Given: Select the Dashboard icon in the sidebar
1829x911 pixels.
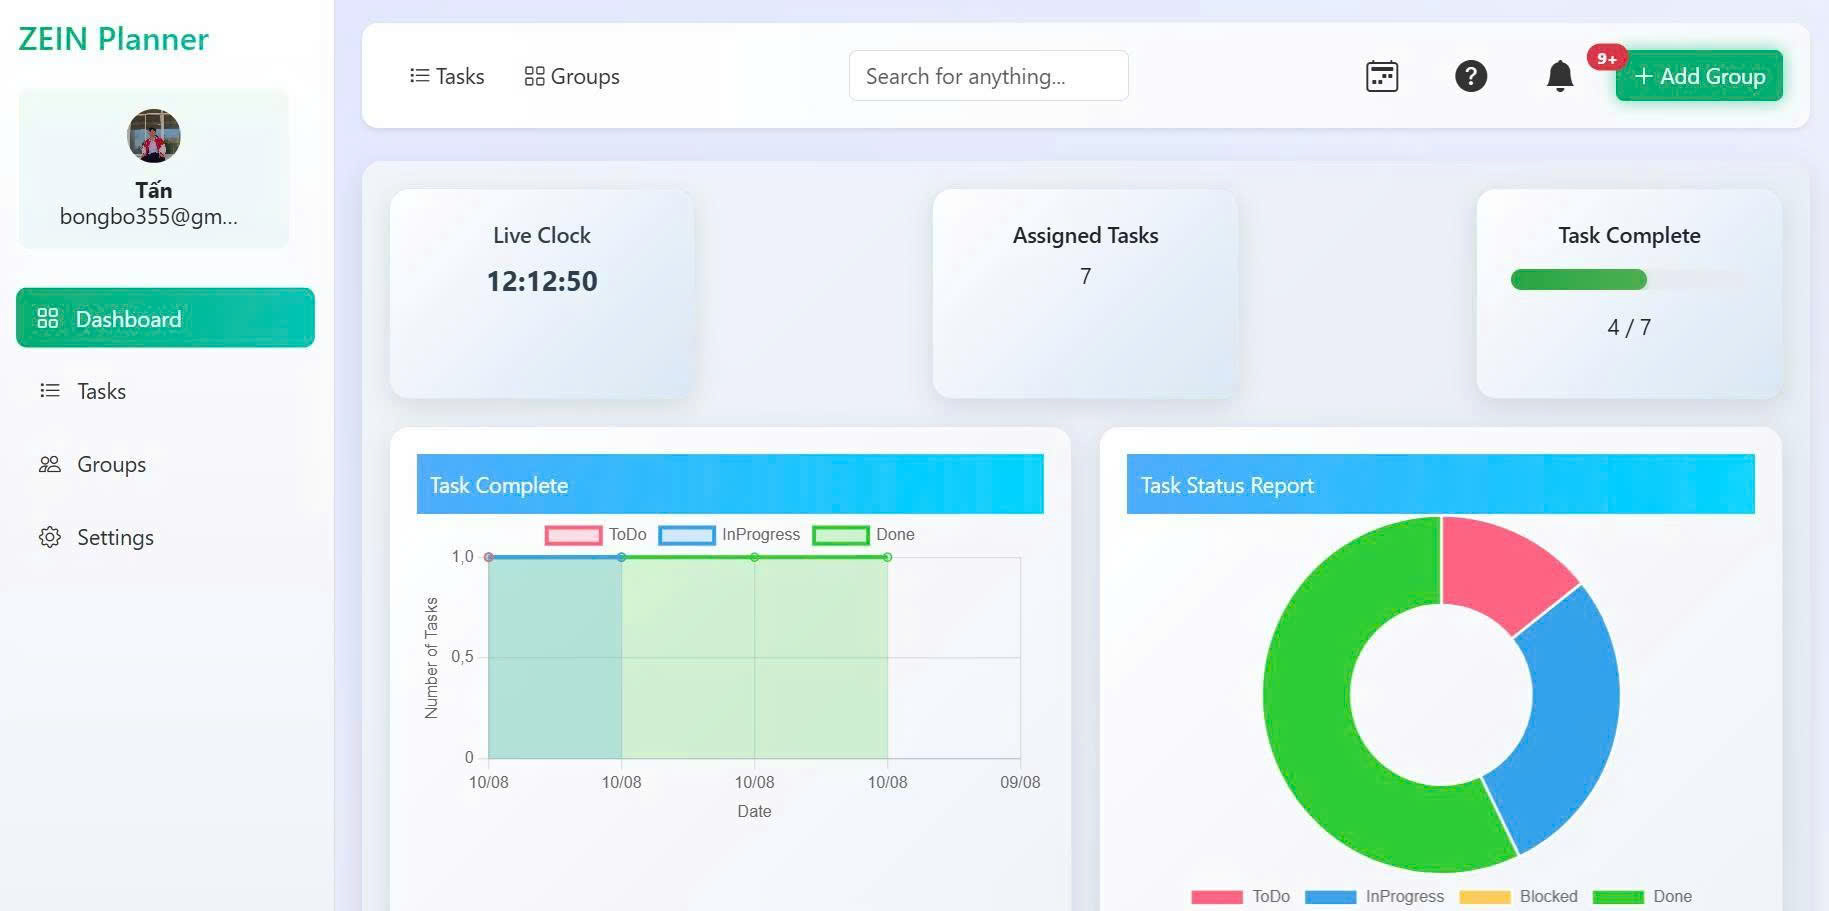Looking at the screenshot, I should [48, 318].
